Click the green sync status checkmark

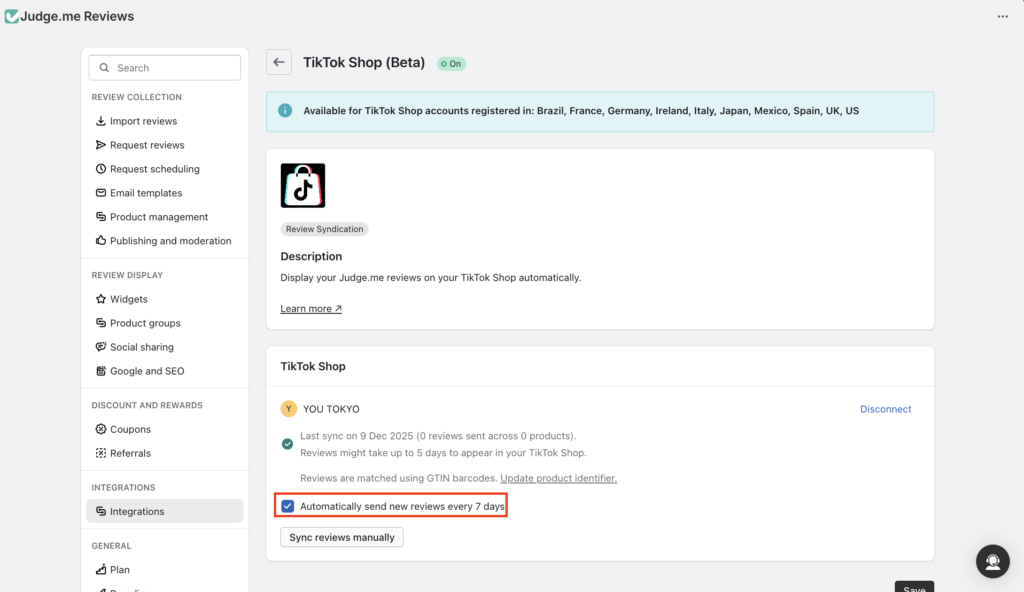click(288, 443)
